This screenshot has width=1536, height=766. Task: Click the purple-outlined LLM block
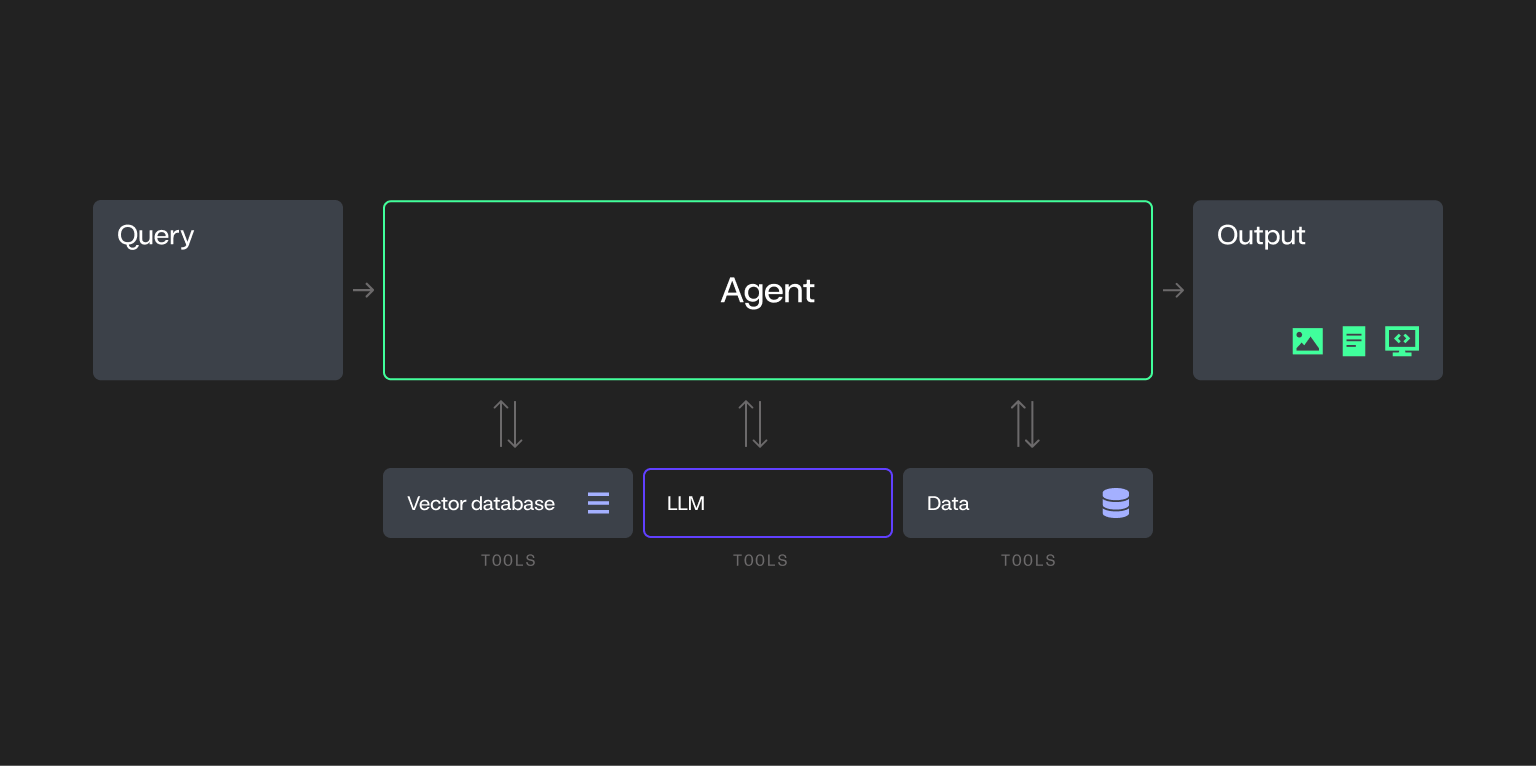click(x=768, y=503)
